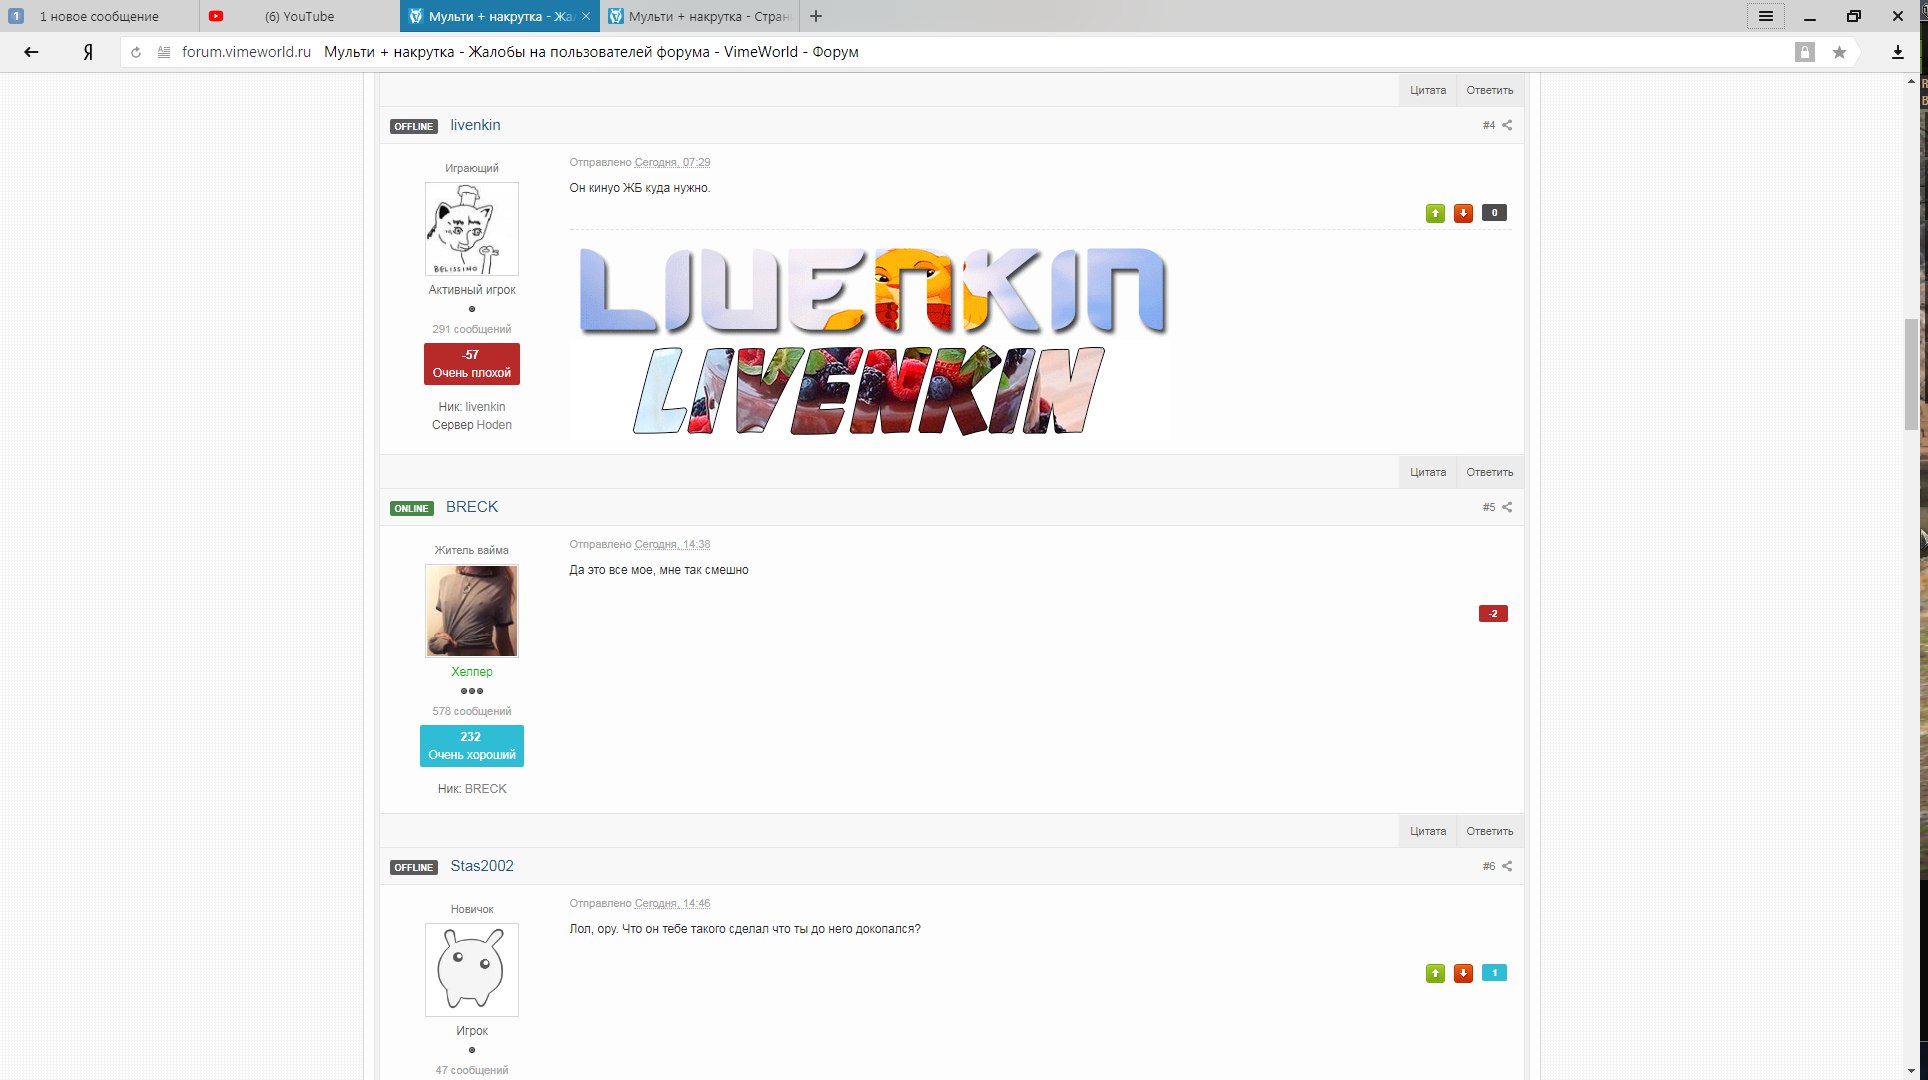Click livenkin's -57 Очень плохой reputation badge
This screenshot has width=1928, height=1080.
[472, 364]
